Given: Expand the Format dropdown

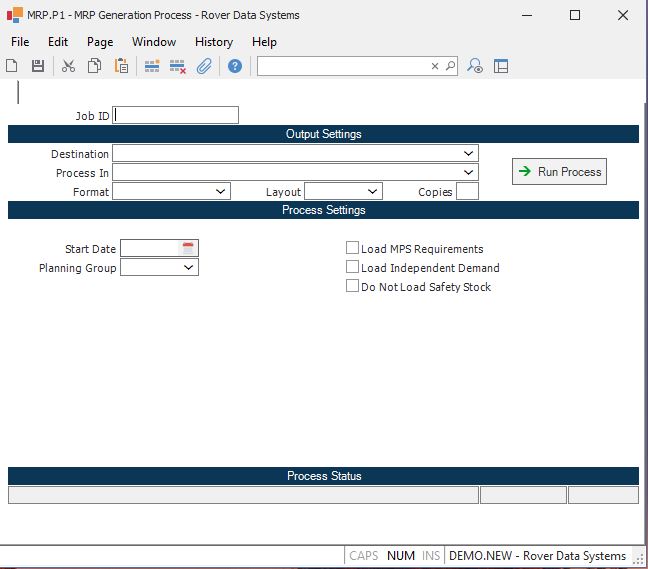Looking at the screenshot, I should (221, 191).
